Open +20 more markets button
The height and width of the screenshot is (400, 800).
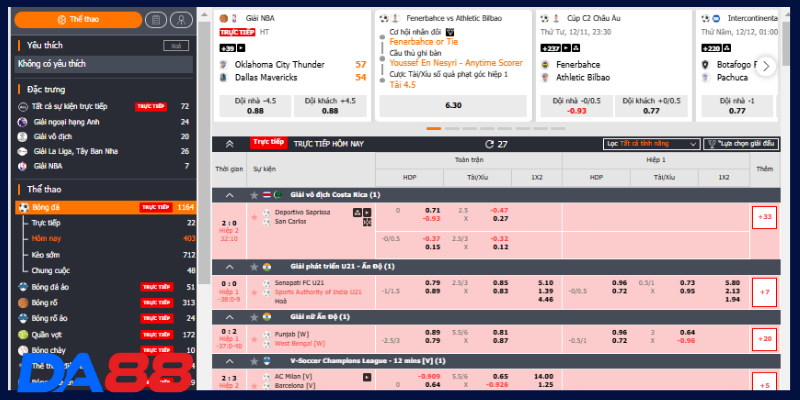coord(764,339)
